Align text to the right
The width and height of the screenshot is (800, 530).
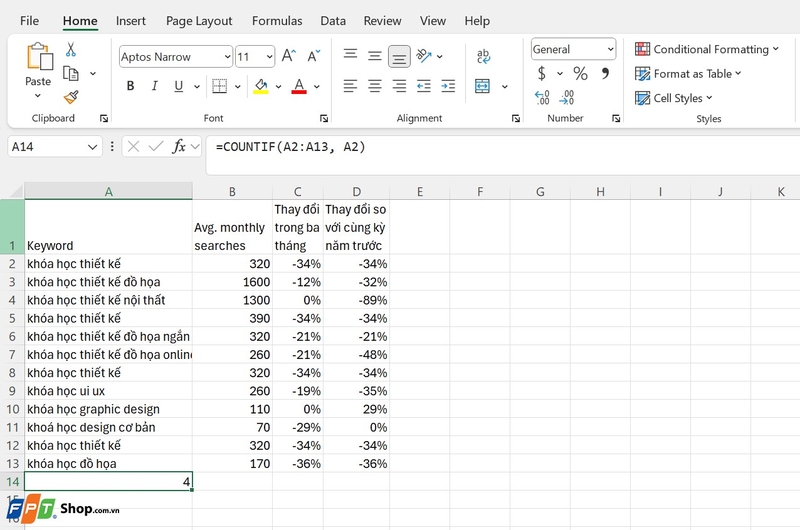coord(399,86)
